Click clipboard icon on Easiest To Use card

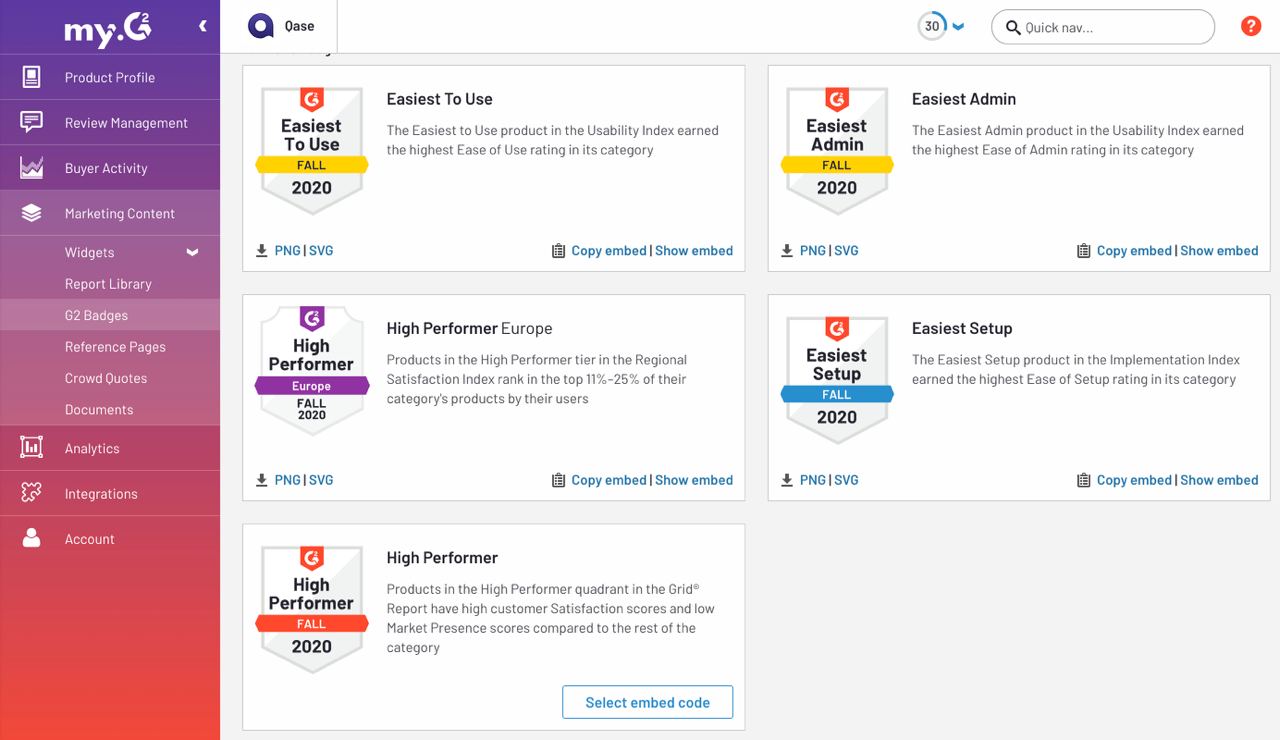click(559, 251)
